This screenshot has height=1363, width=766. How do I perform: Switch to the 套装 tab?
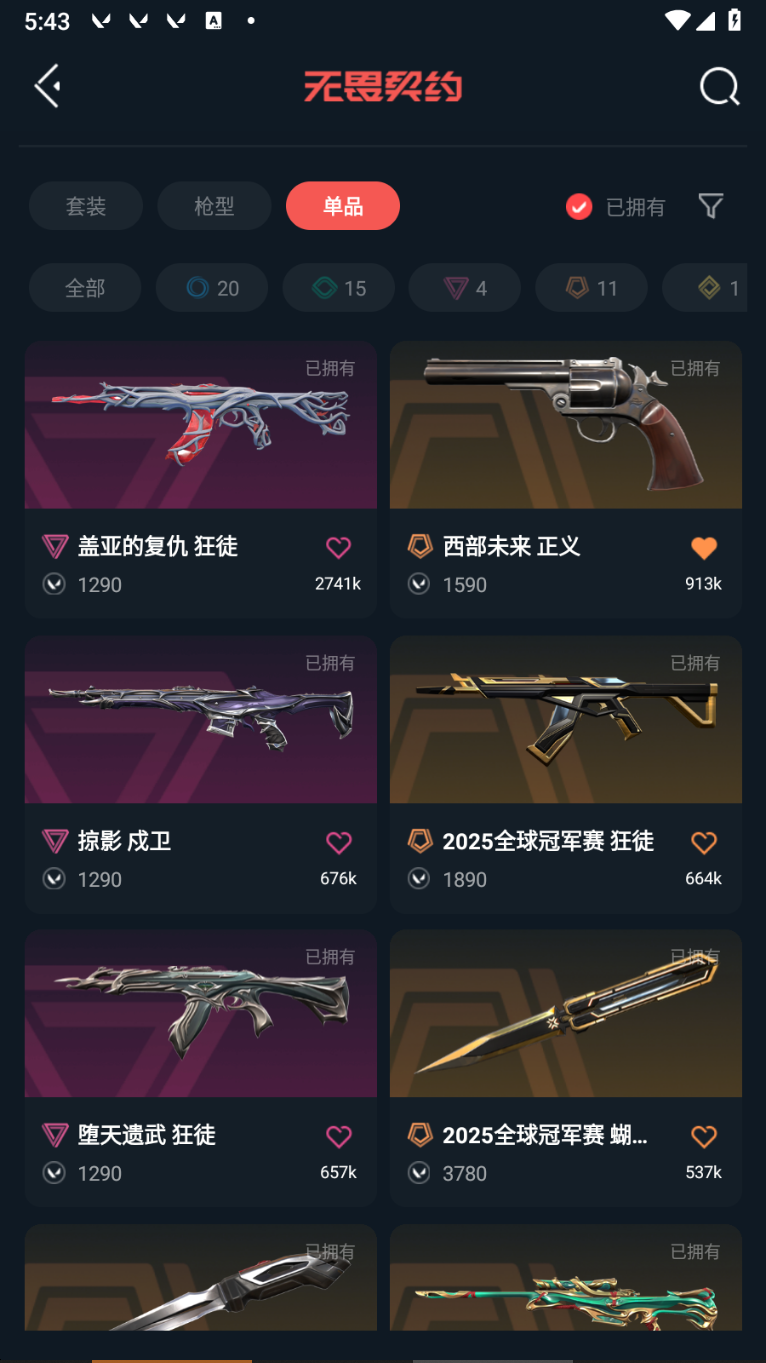coord(86,206)
